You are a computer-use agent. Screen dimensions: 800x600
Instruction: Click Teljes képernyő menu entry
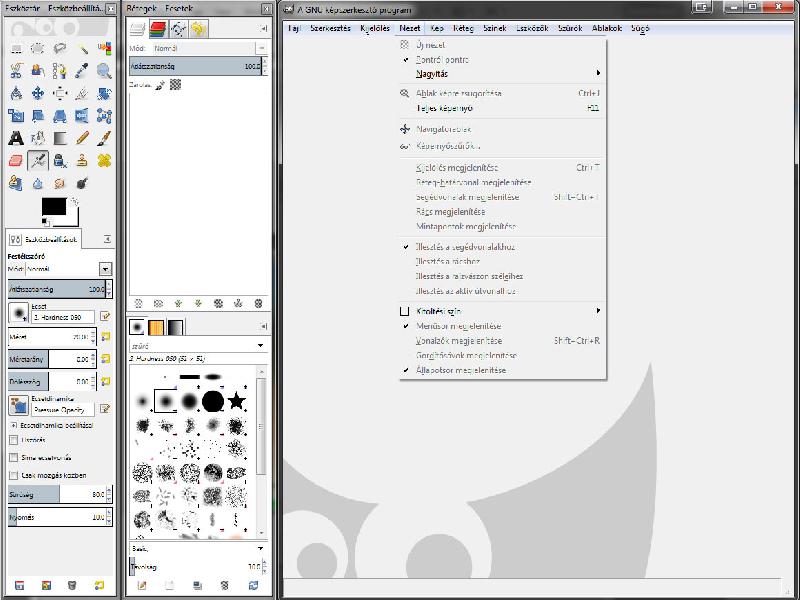pos(500,108)
